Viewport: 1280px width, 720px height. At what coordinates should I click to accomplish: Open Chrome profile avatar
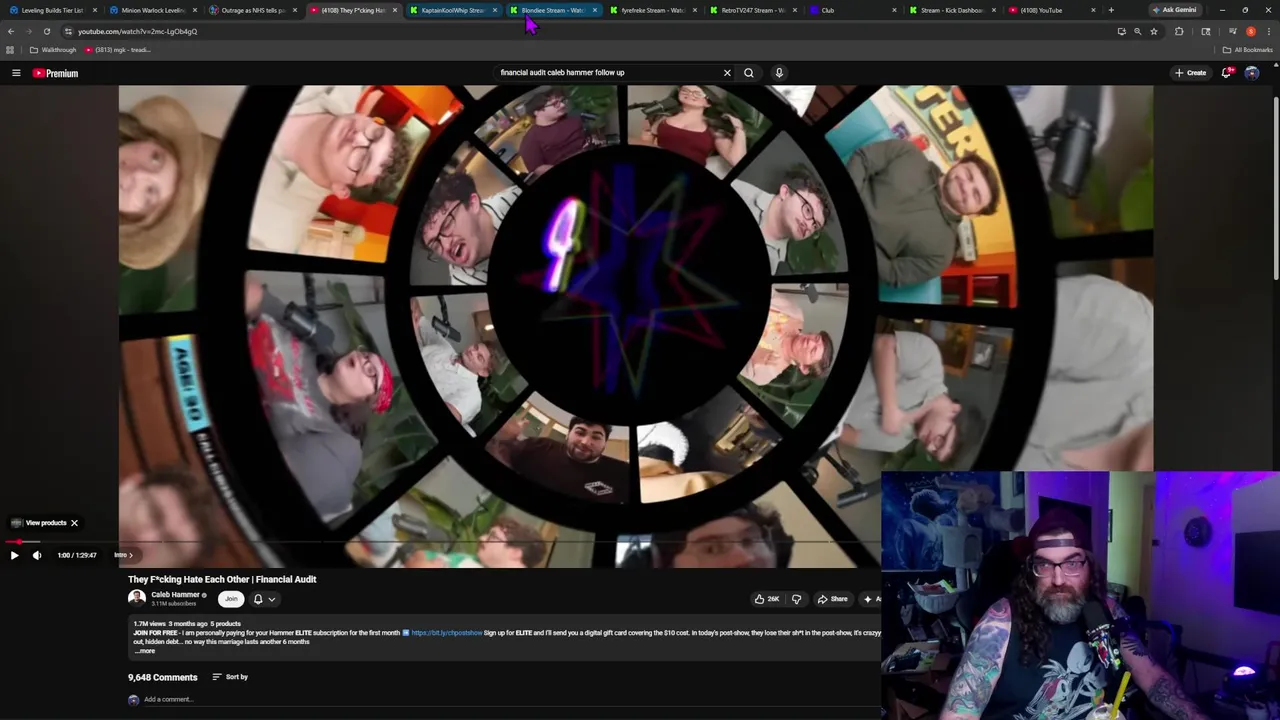1250,31
